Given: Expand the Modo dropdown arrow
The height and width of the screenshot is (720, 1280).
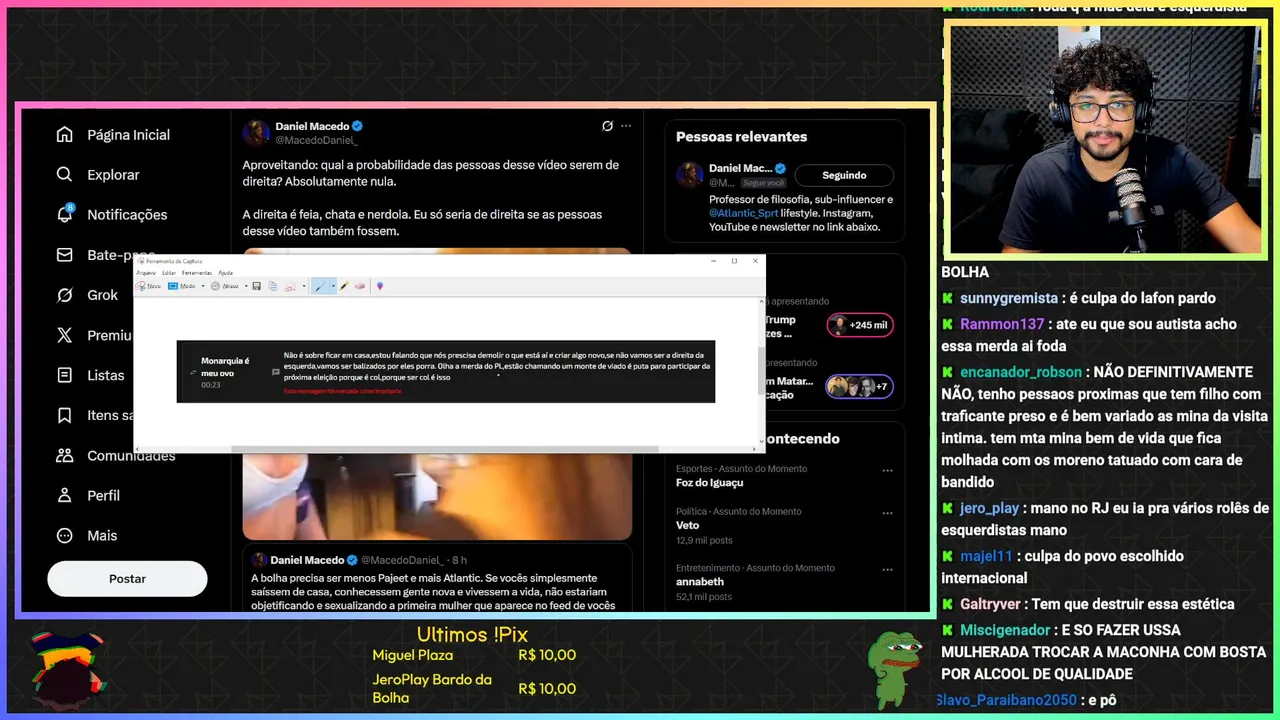Looking at the screenshot, I should click(x=203, y=286).
